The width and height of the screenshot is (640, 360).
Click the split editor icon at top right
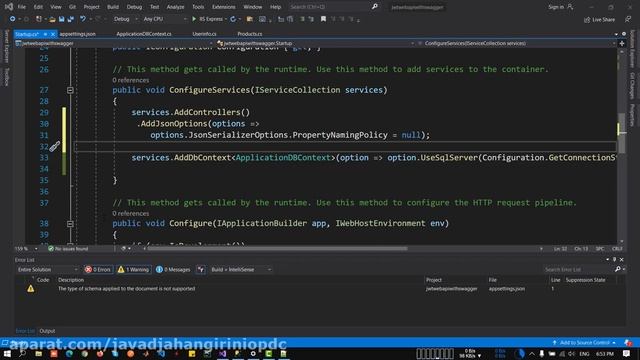click(x=622, y=43)
